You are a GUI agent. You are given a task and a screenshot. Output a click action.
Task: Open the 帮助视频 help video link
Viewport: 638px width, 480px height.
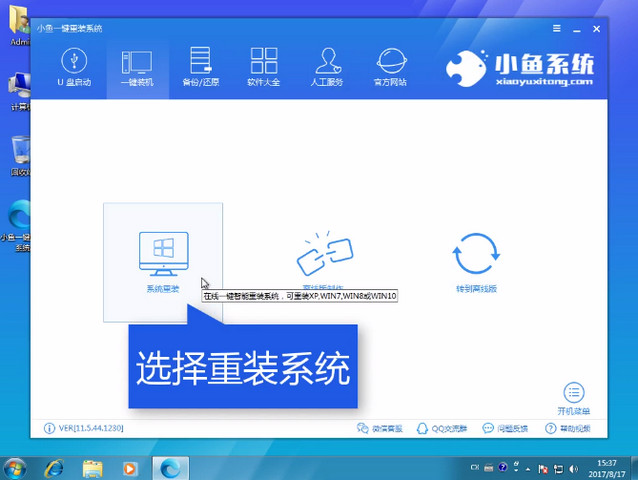[568, 429]
